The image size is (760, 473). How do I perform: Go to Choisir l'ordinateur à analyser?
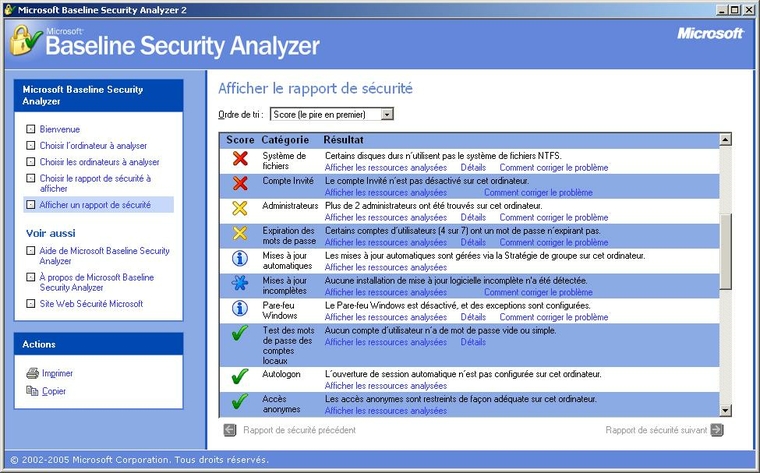pos(93,146)
